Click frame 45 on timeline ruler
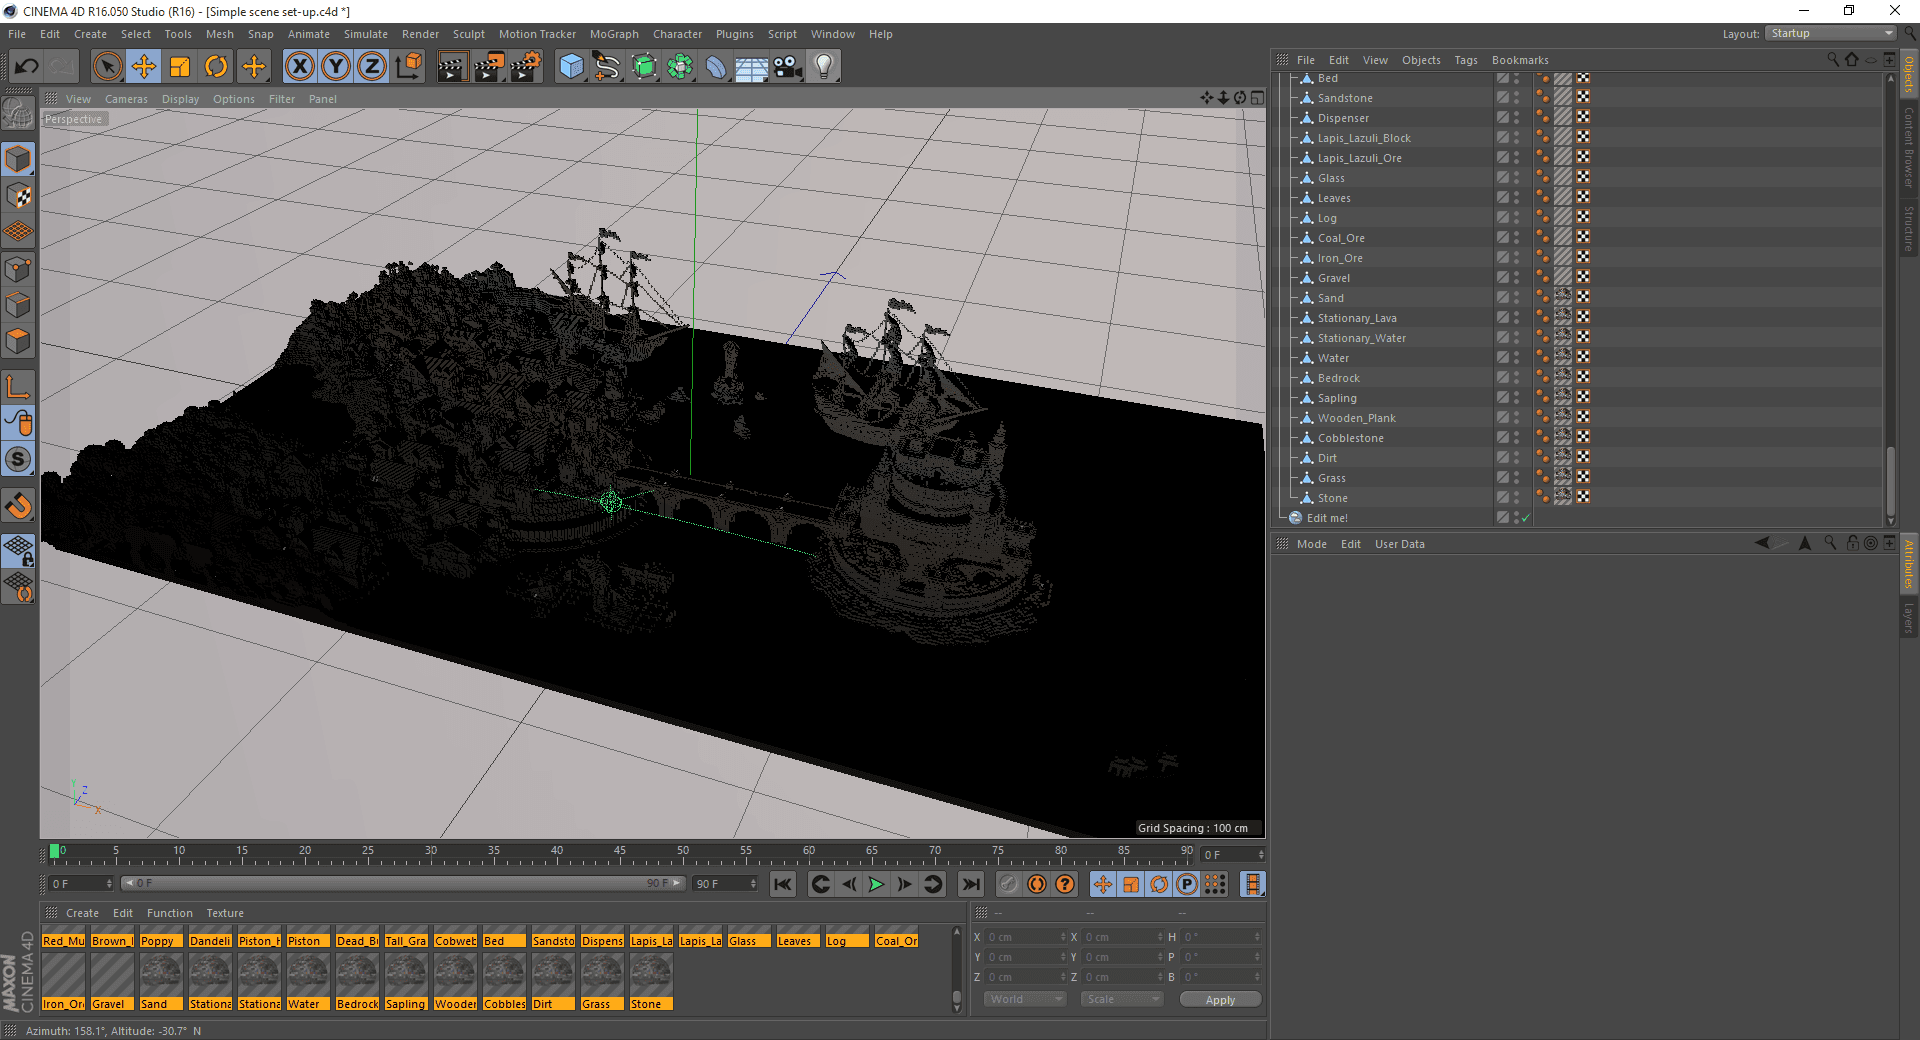Image resolution: width=1920 pixels, height=1040 pixels. (620, 853)
